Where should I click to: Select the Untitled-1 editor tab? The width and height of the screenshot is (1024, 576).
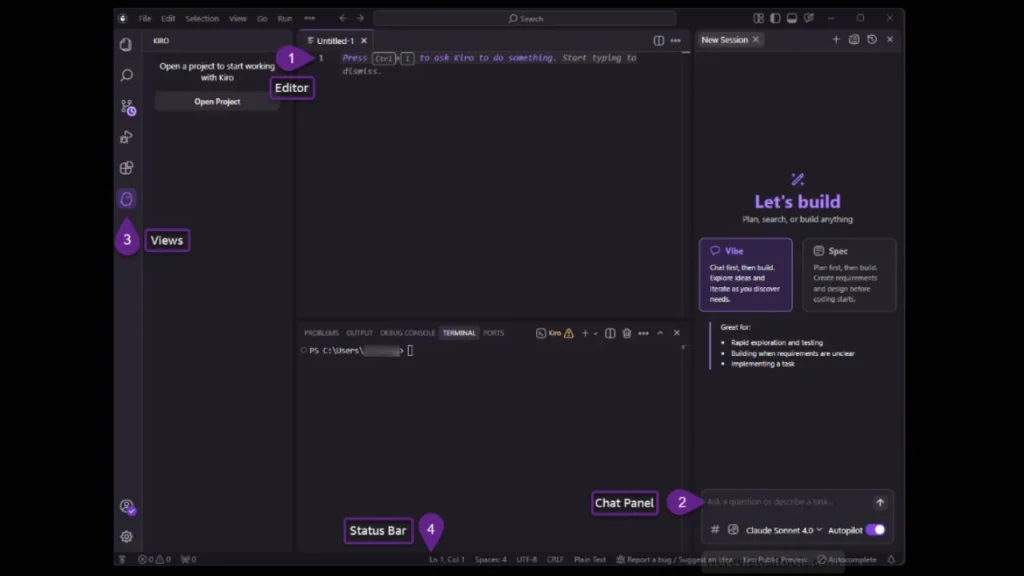(x=336, y=40)
